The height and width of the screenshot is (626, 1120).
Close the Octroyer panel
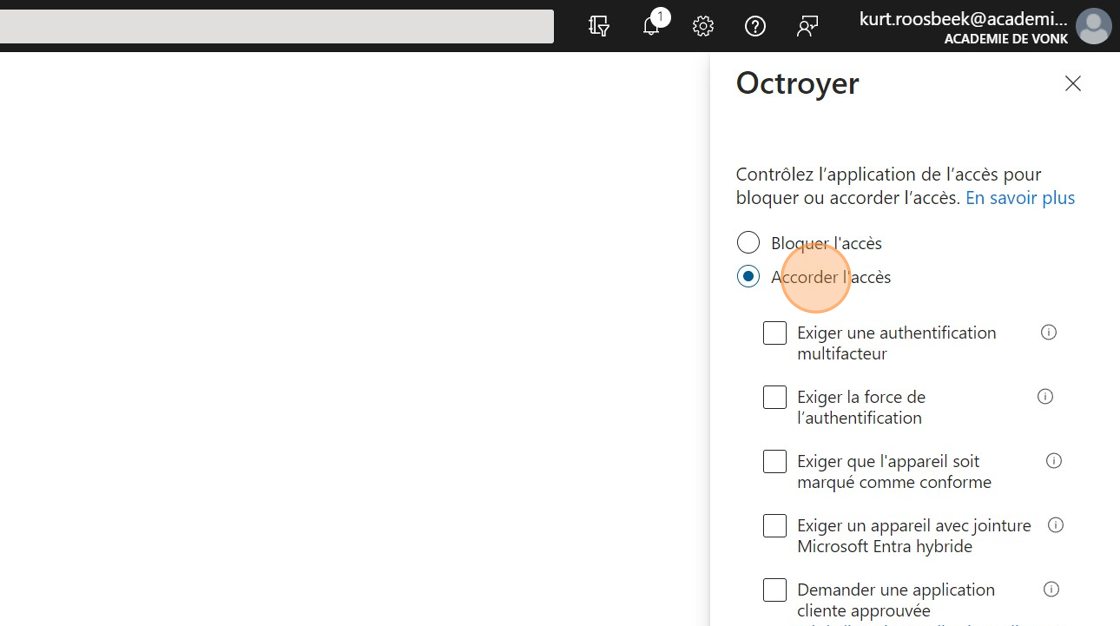(x=1073, y=84)
